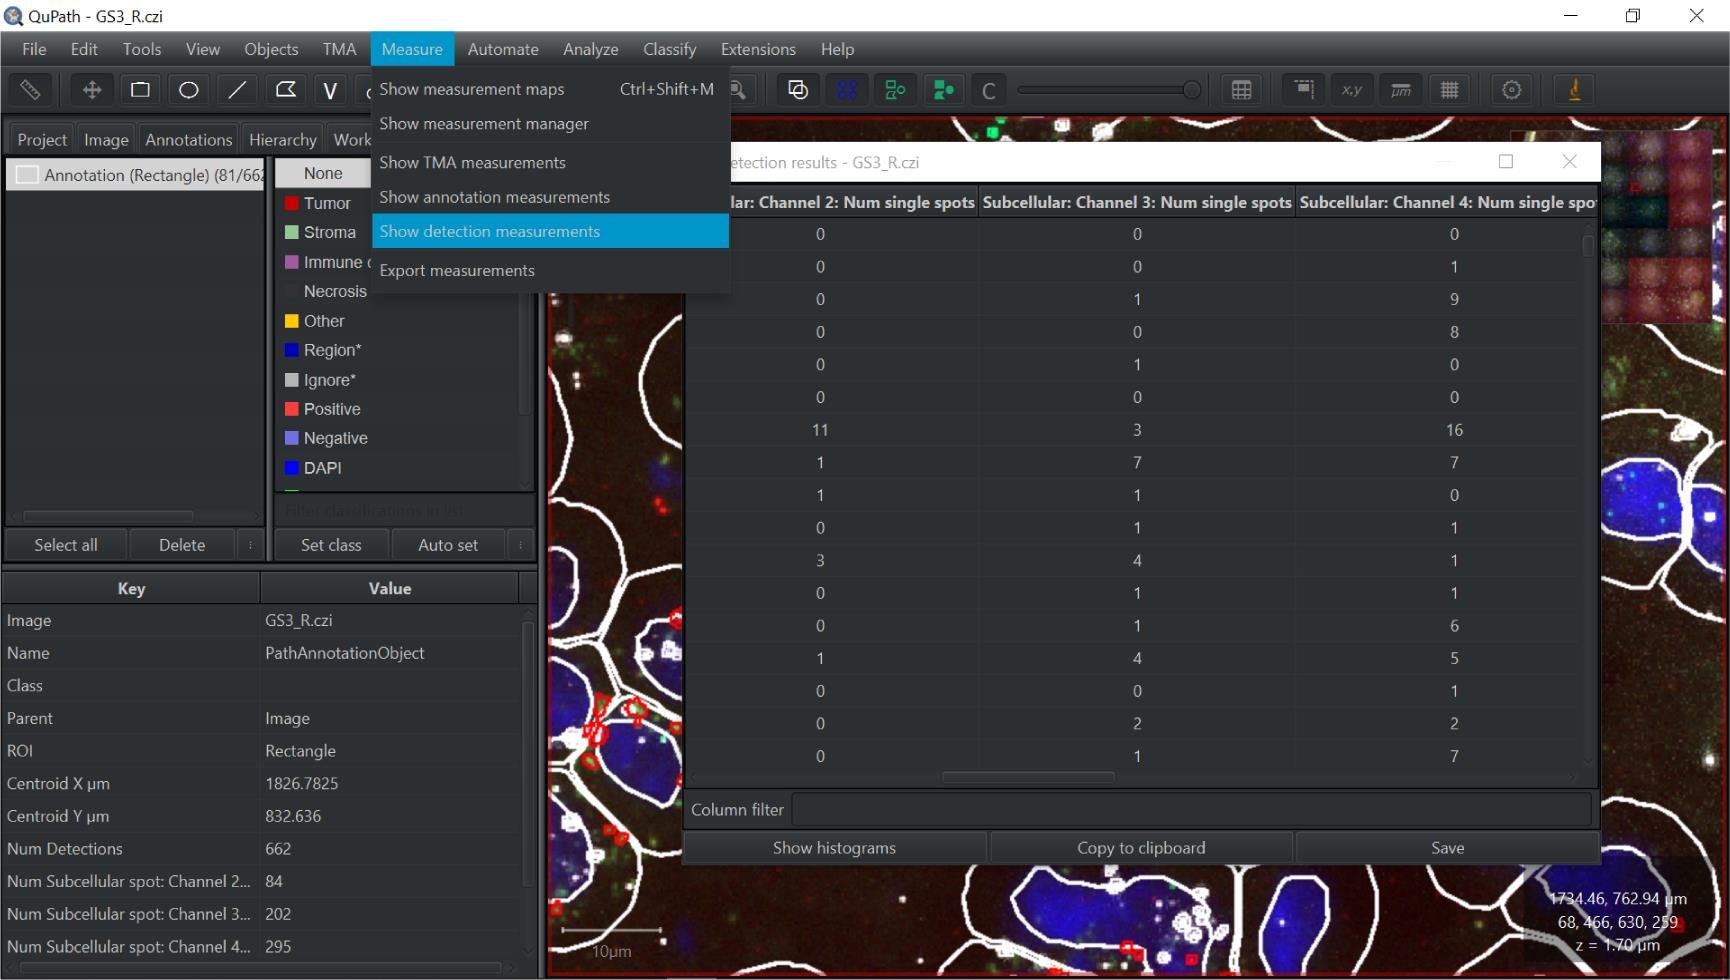The image size is (1730, 980).
Task: Open the measurement table icon in toolbar
Action: (x=1241, y=90)
